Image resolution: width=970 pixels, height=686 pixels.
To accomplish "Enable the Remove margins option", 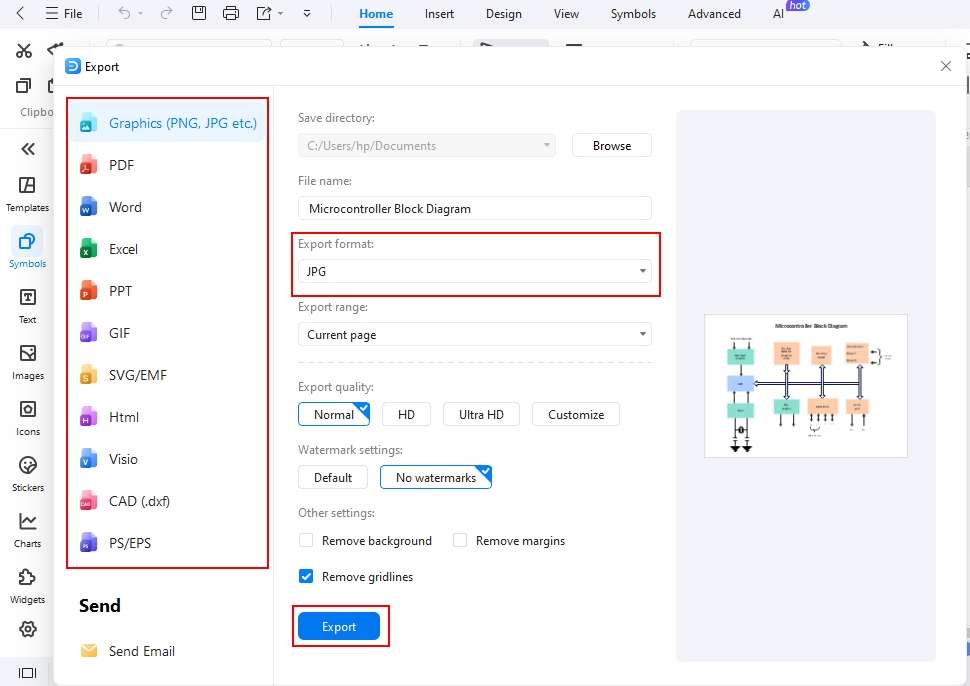I will (x=459, y=540).
